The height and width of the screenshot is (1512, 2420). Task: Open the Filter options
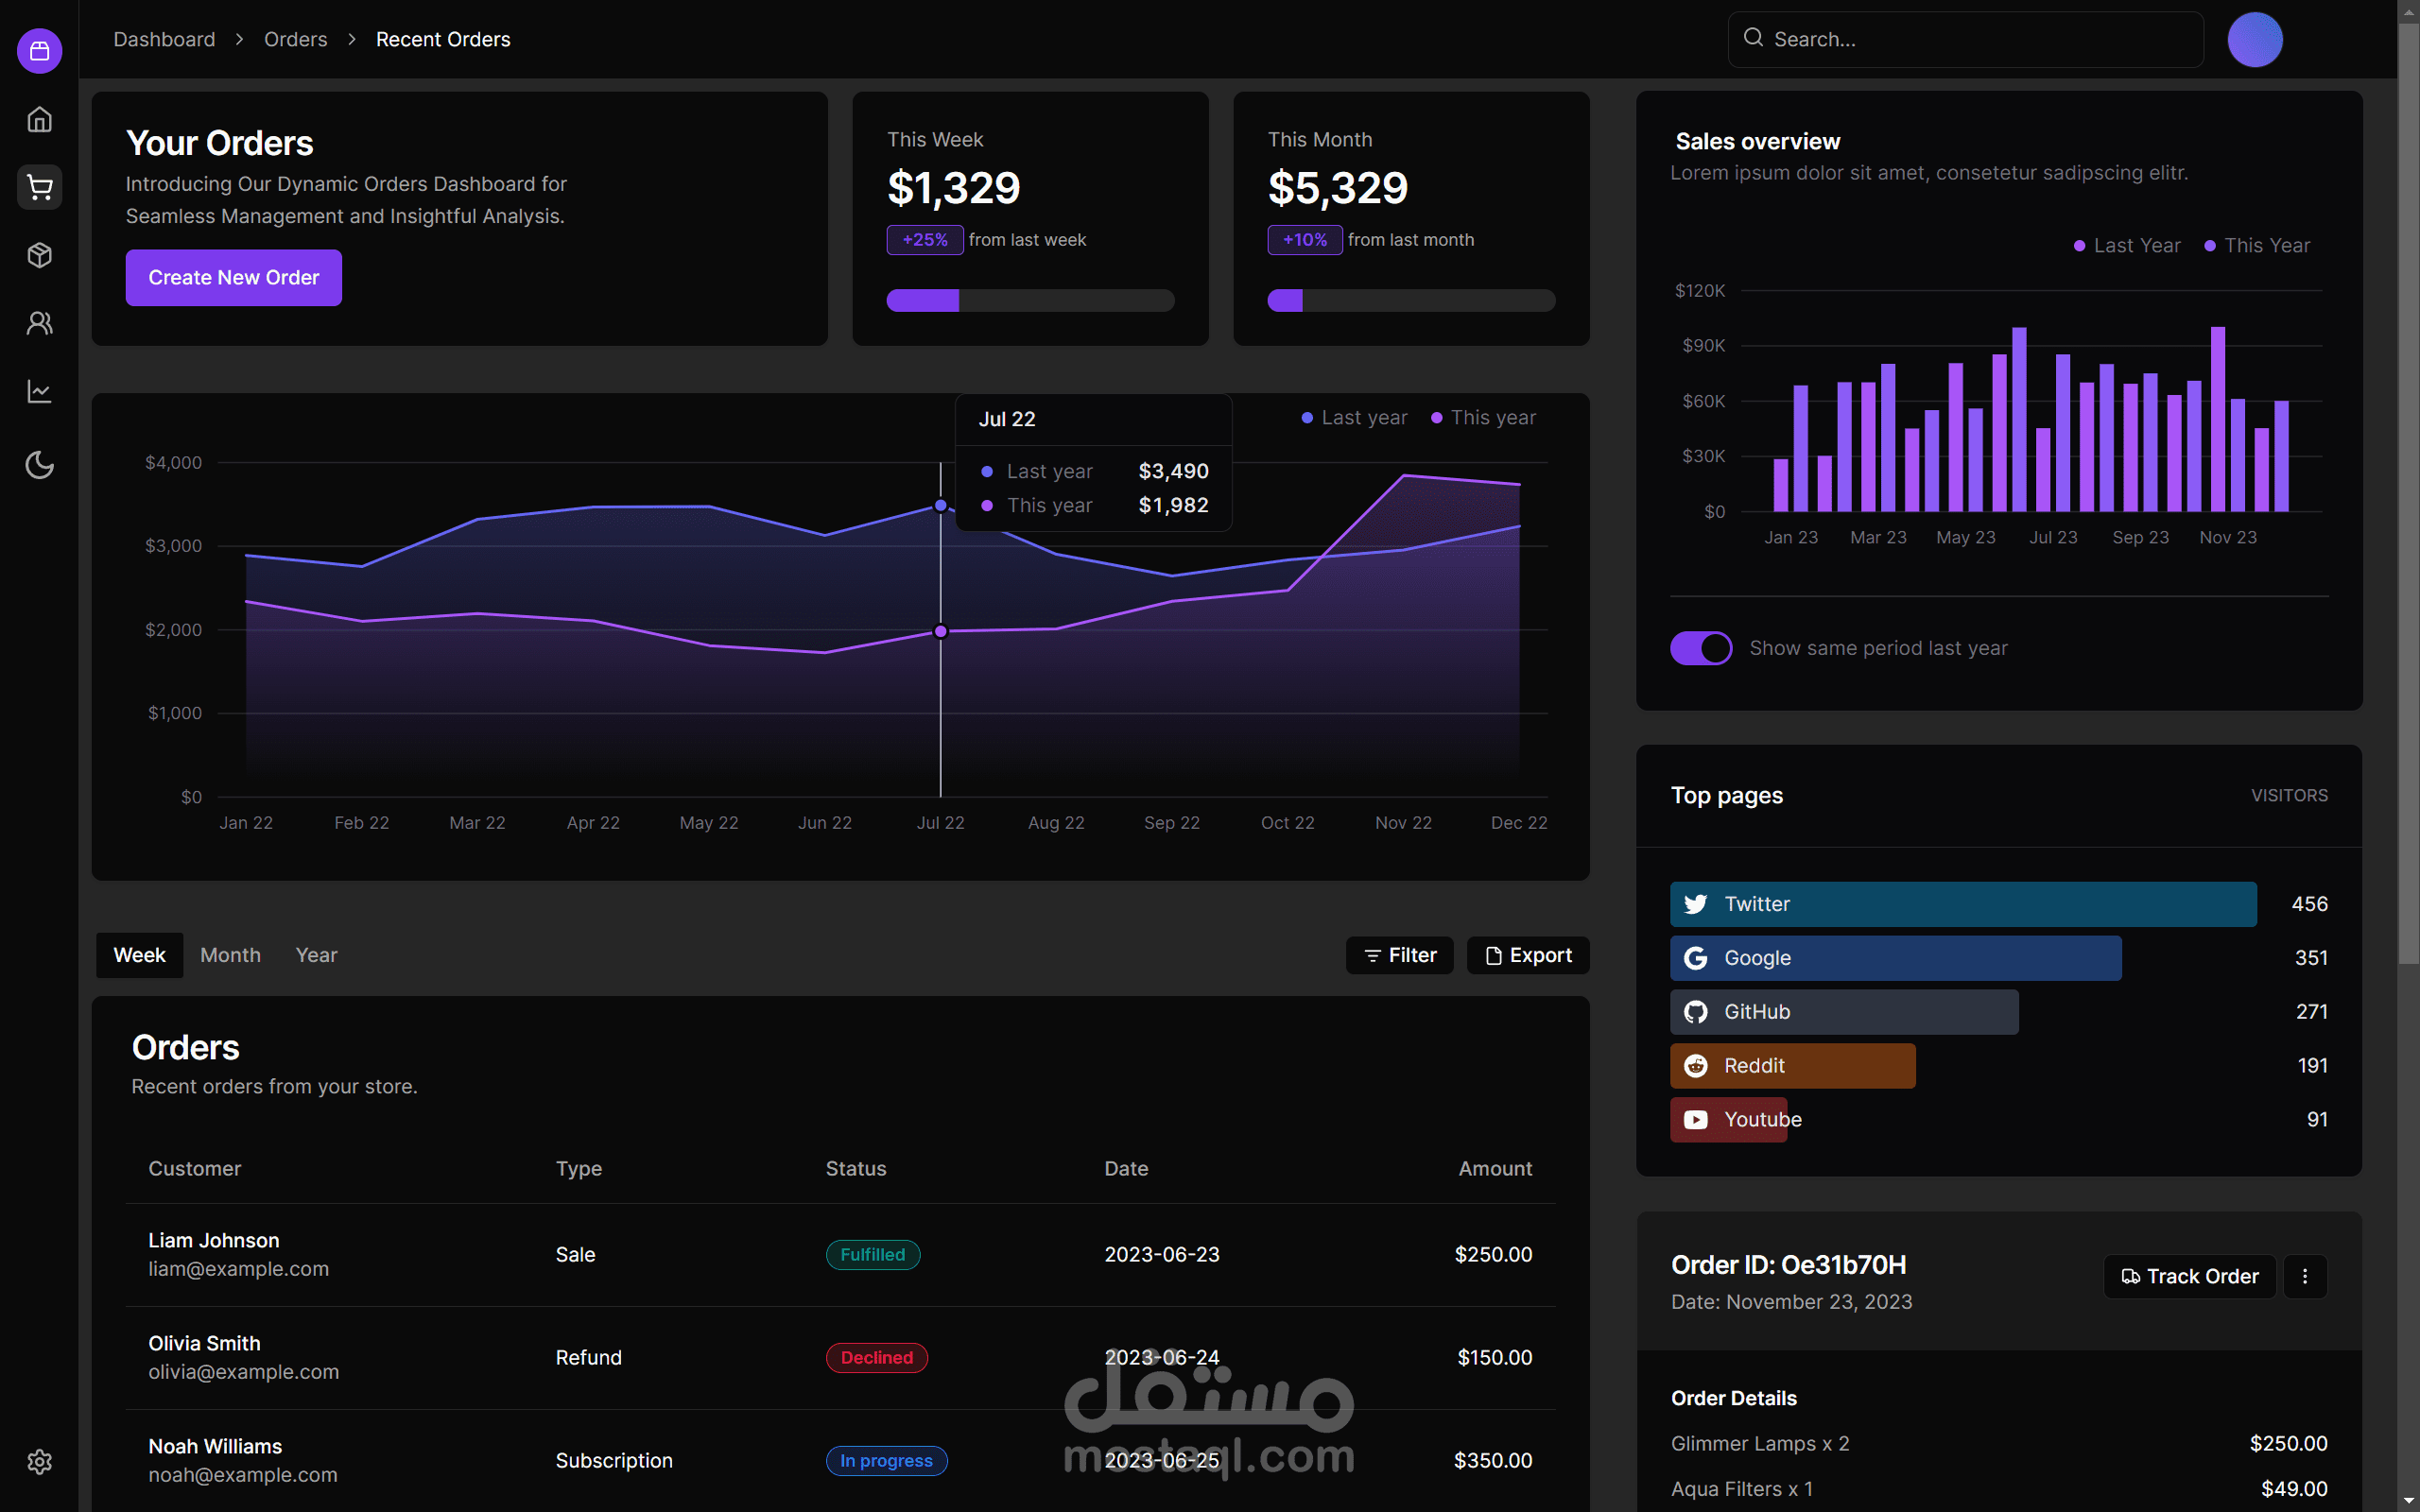1400,955
